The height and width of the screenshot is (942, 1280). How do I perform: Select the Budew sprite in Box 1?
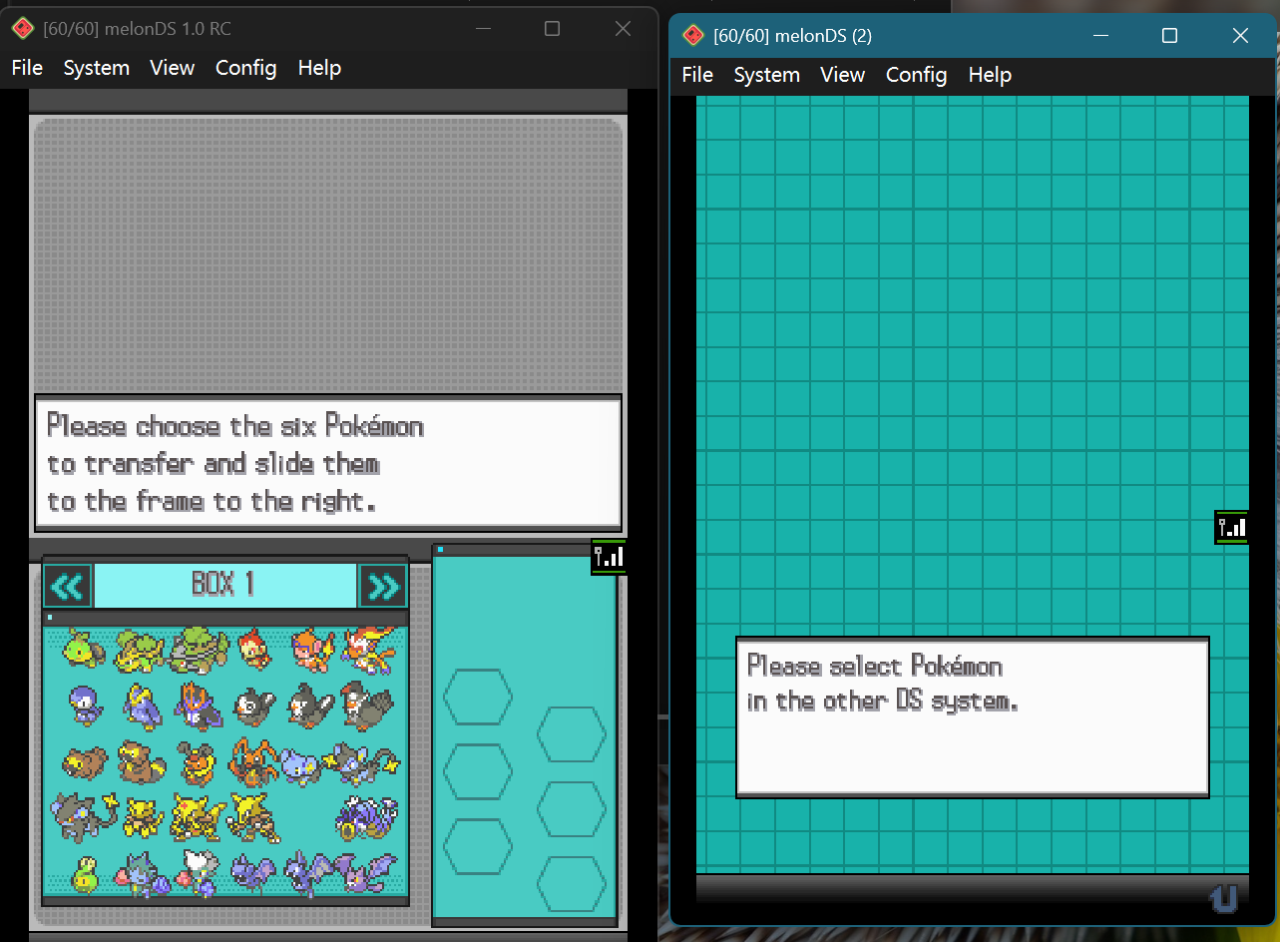click(86, 874)
